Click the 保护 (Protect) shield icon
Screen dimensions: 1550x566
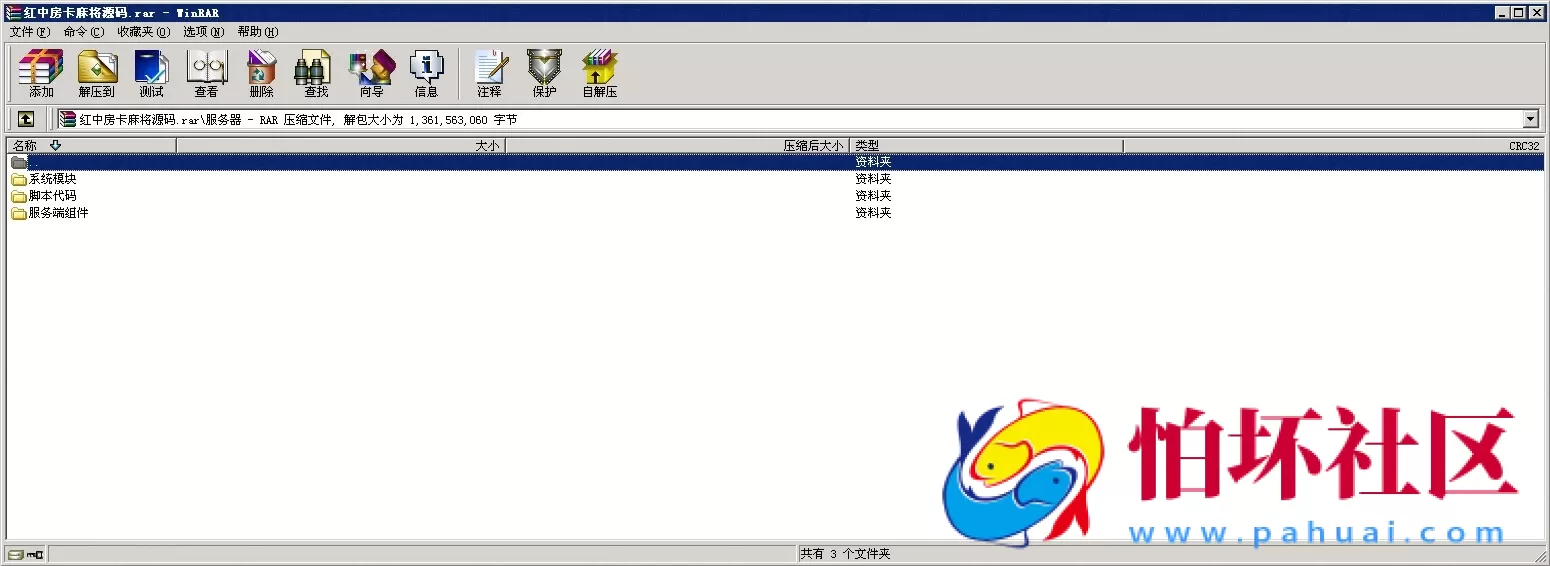click(544, 73)
